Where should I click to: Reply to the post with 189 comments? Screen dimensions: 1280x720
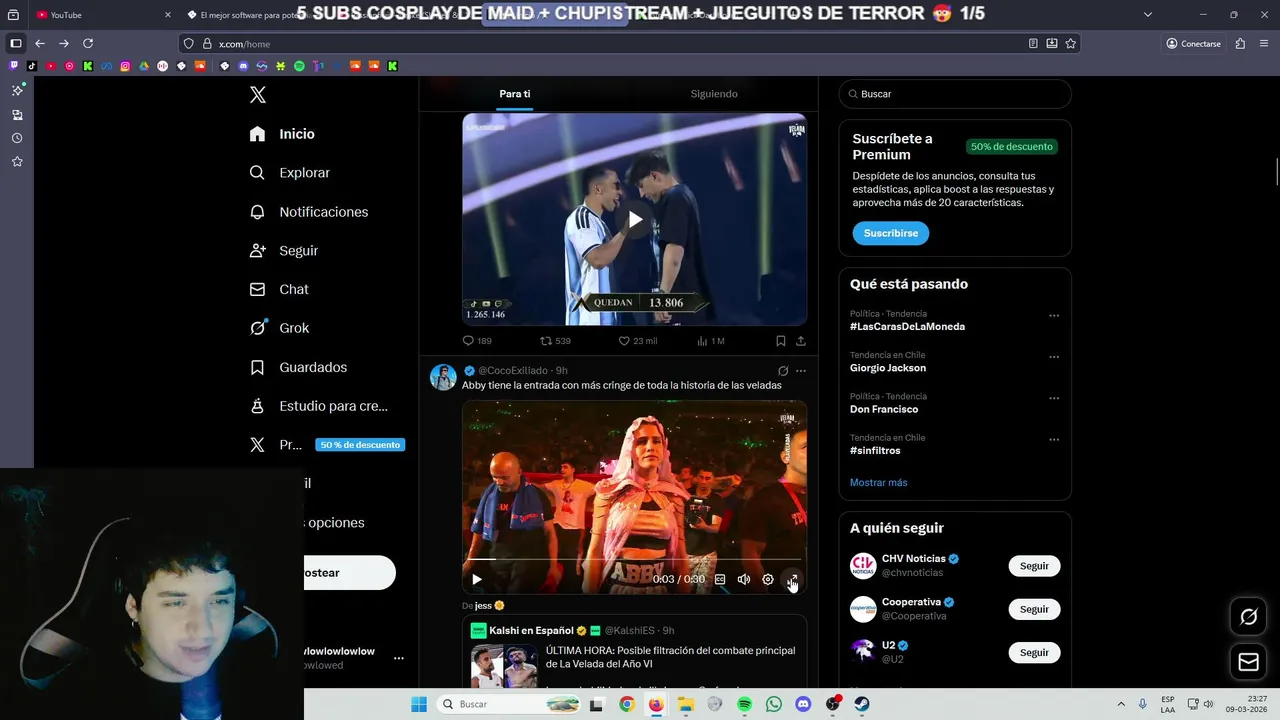477,341
